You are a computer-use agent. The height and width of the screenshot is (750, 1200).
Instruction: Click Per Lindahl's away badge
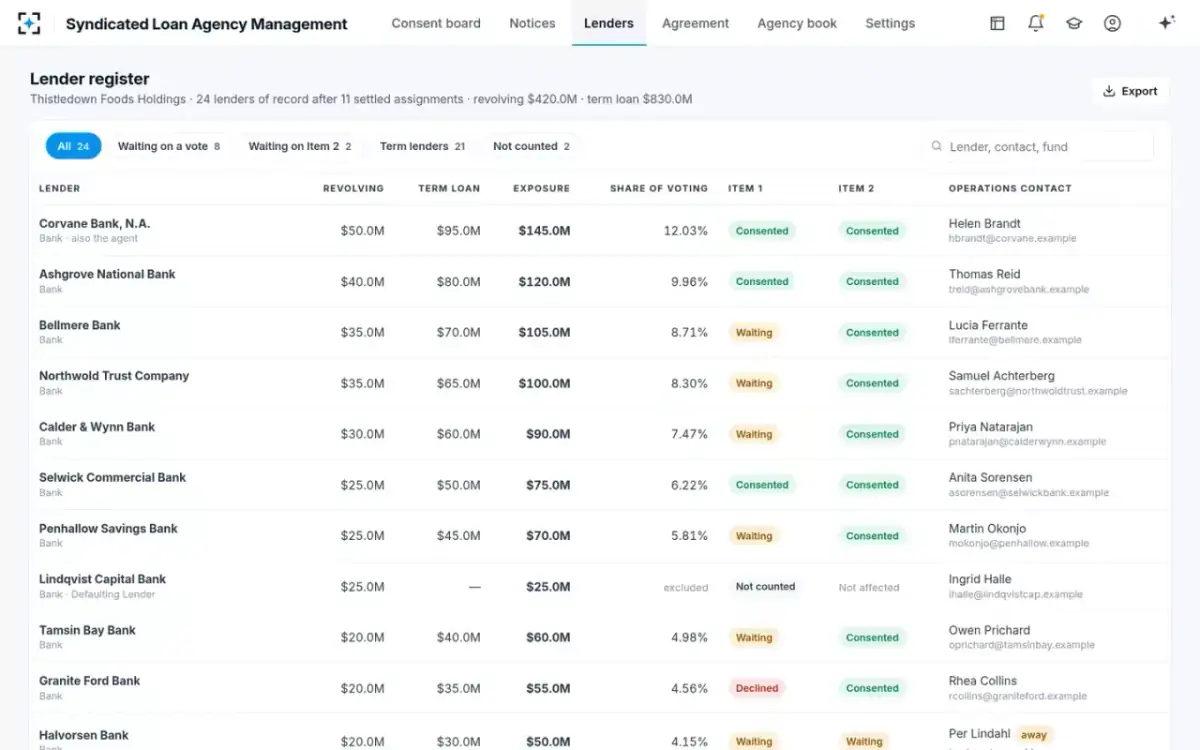pos(1034,735)
